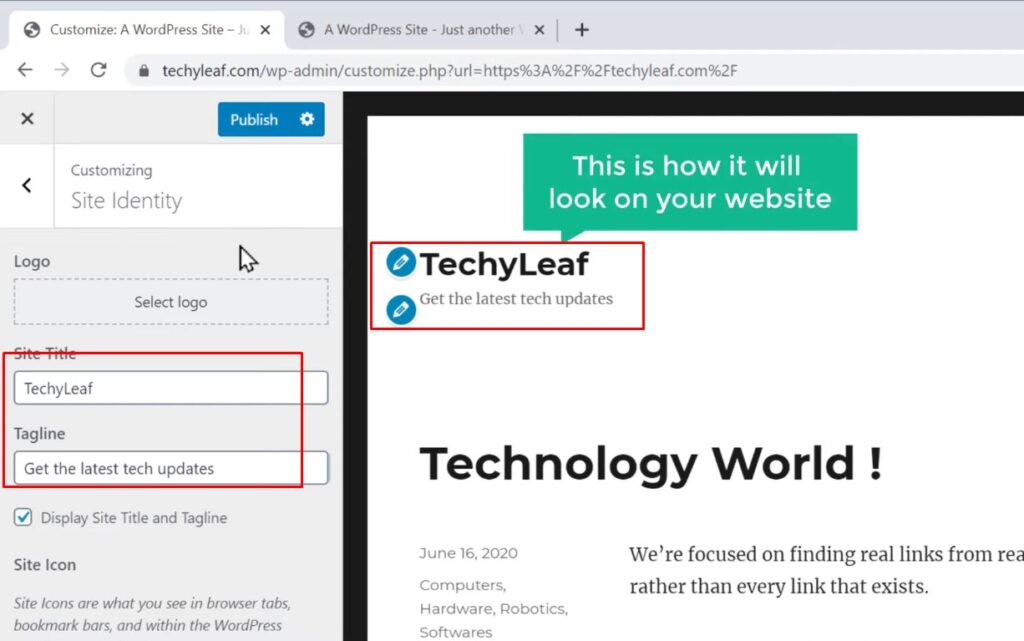Open the TechyLeaf site title link in preview
This screenshot has width=1024, height=641.
click(504, 264)
